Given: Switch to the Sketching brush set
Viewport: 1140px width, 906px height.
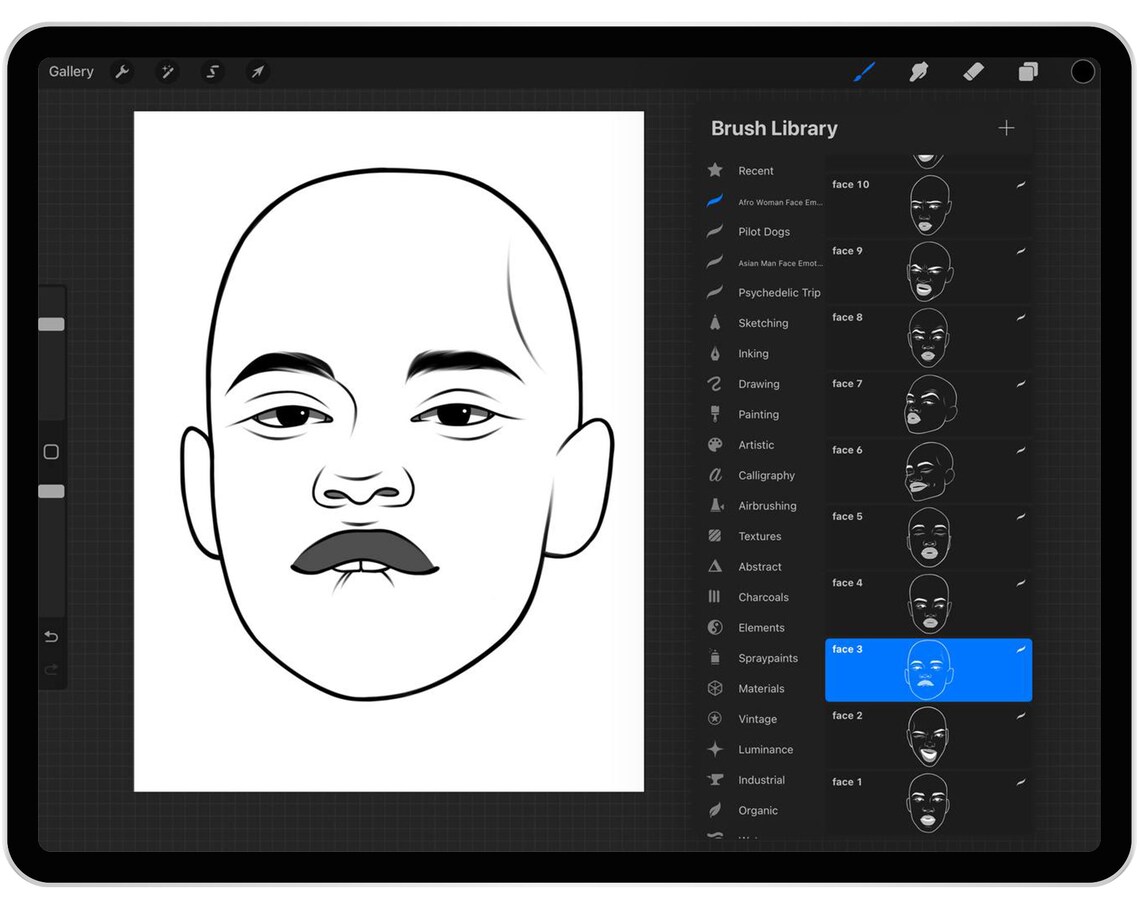Looking at the screenshot, I should point(763,322).
